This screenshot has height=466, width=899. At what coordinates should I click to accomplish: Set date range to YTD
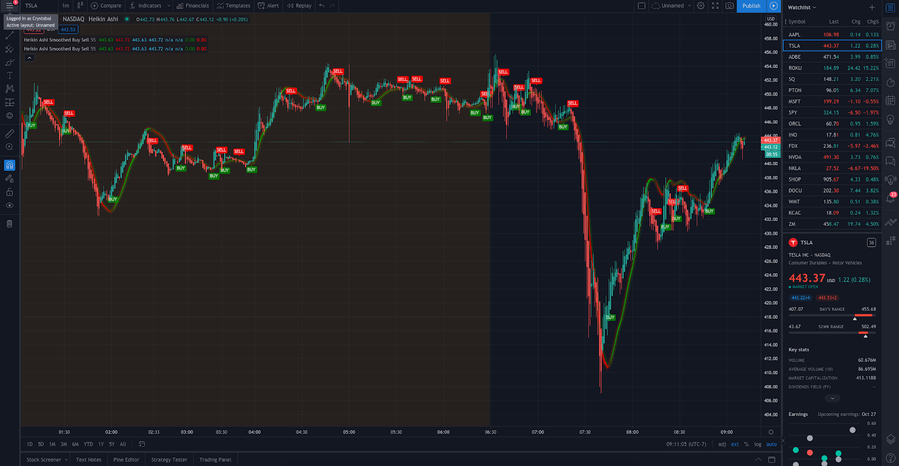pos(88,444)
